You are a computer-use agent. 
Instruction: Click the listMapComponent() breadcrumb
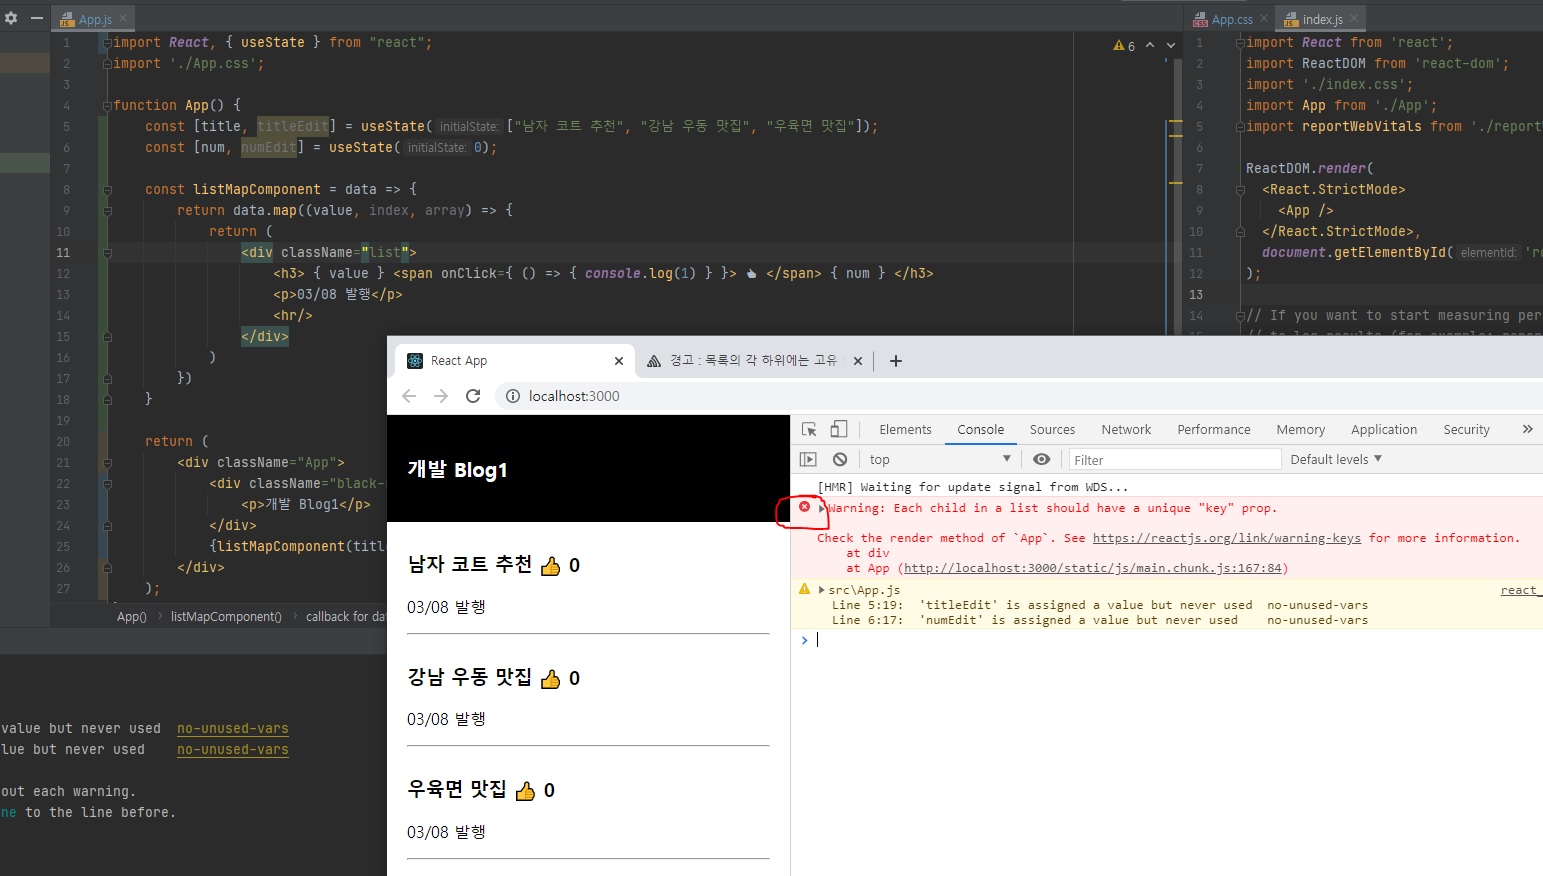tap(226, 617)
